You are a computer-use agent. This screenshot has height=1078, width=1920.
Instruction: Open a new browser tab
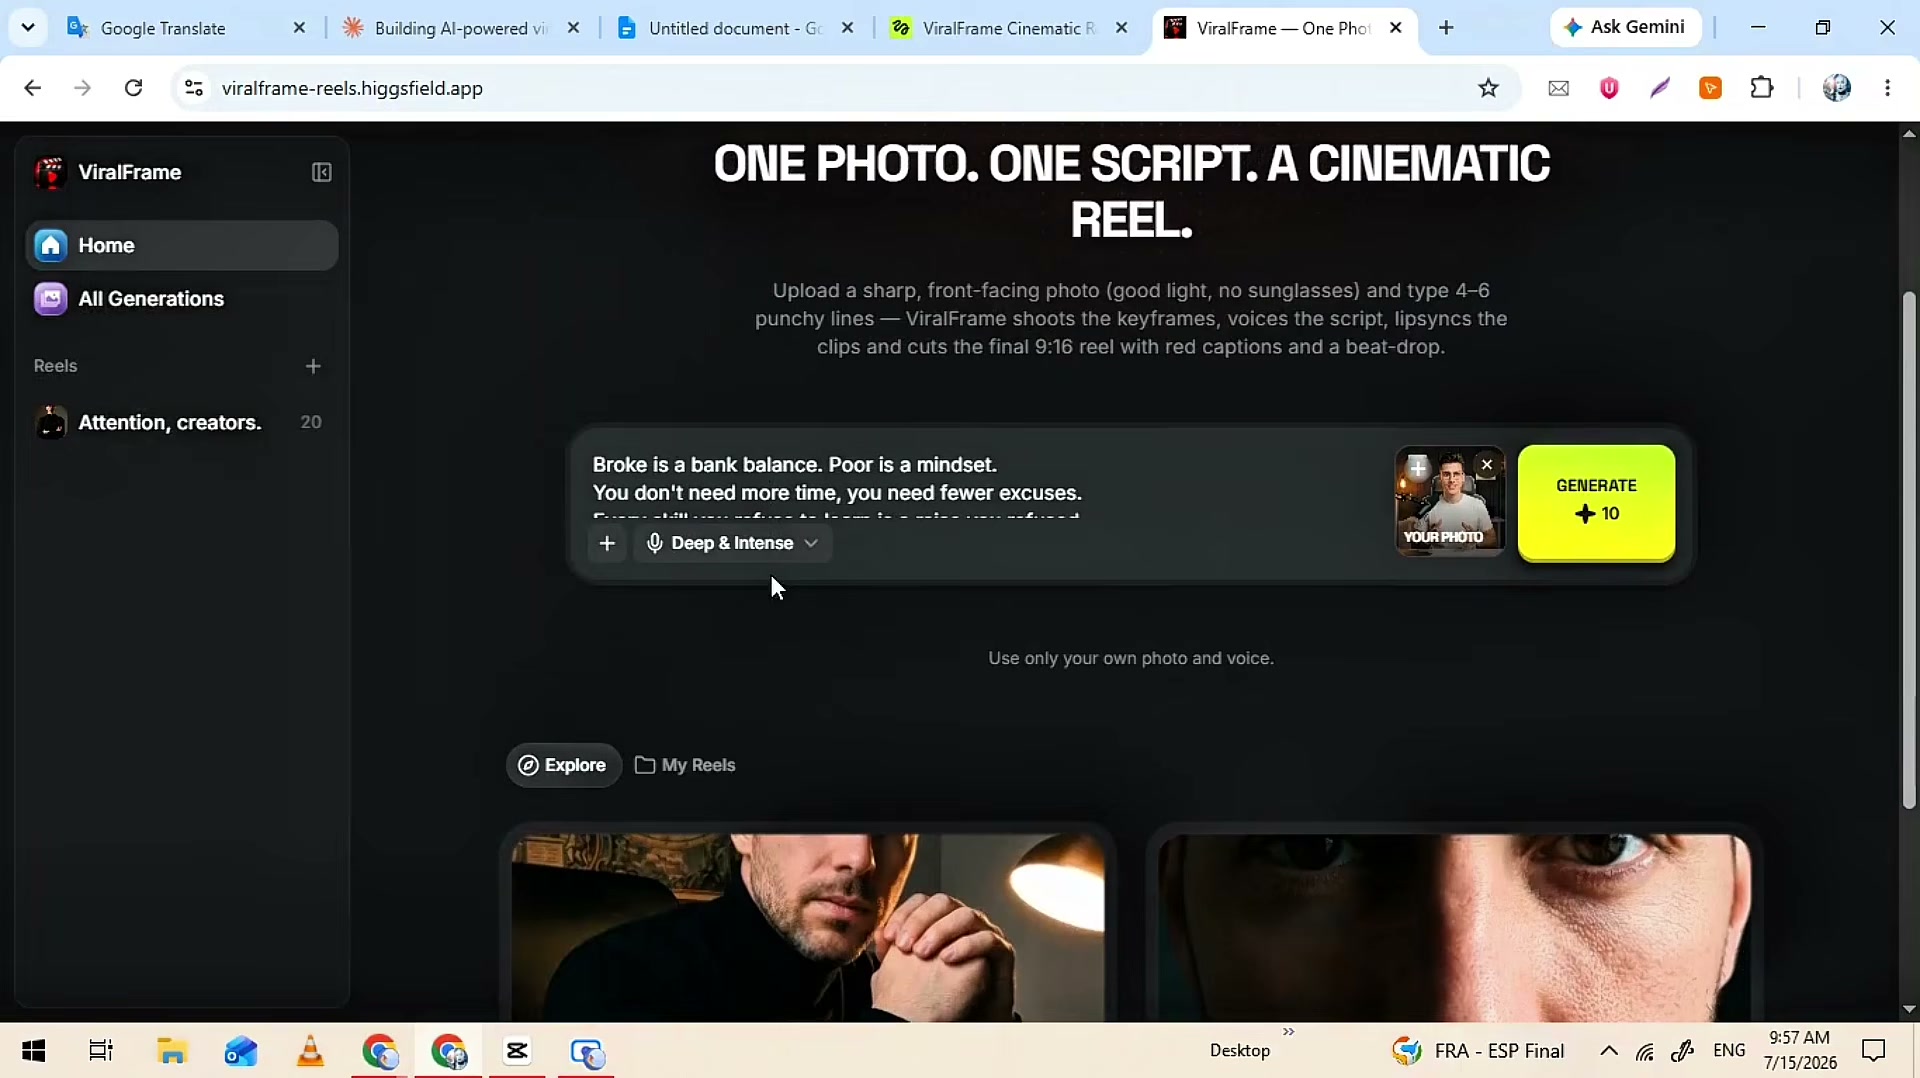pos(1446,28)
